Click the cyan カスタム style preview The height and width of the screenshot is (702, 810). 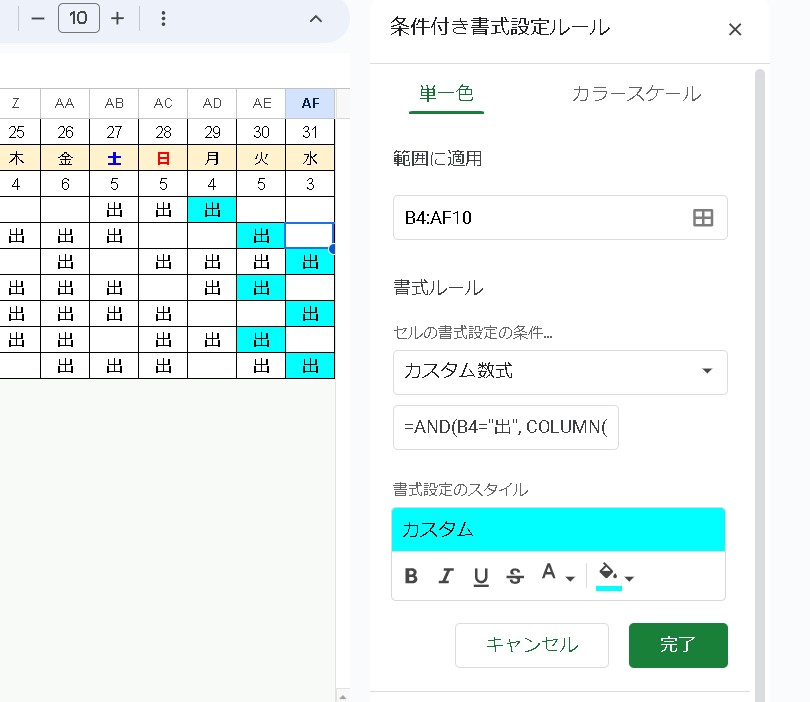(x=558, y=529)
